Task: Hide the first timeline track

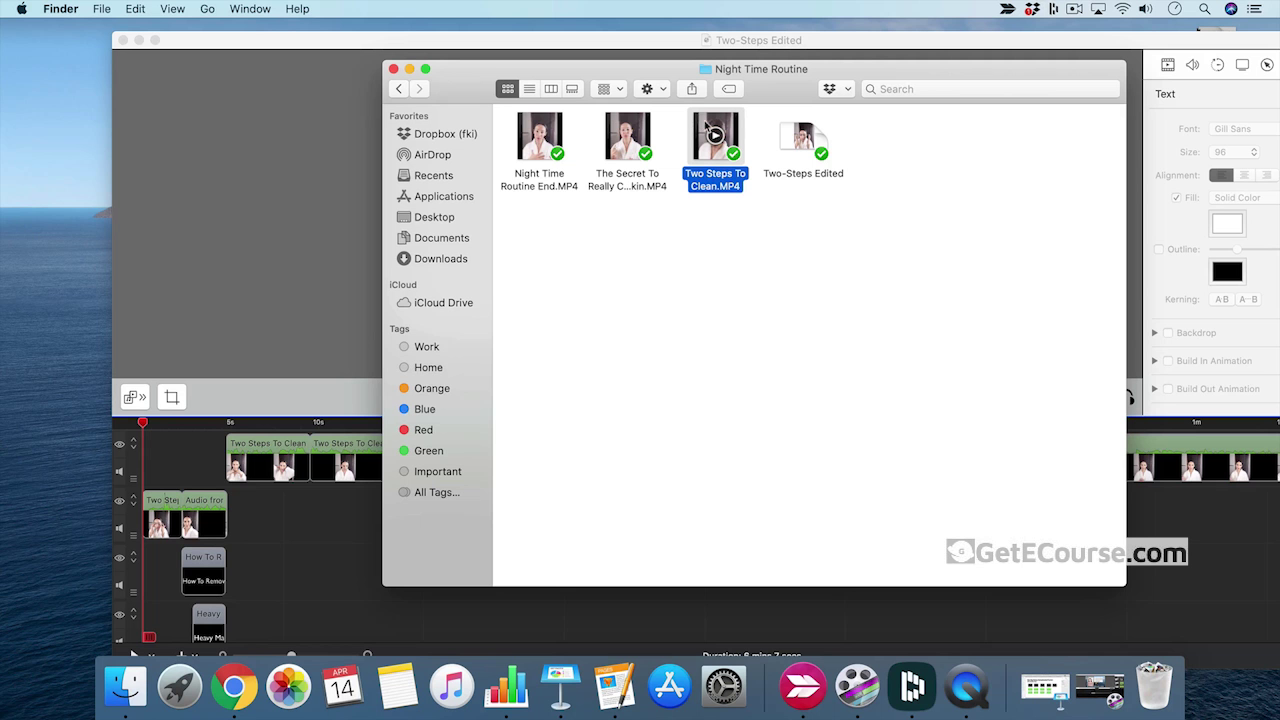Action: pyautogui.click(x=119, y=444)
